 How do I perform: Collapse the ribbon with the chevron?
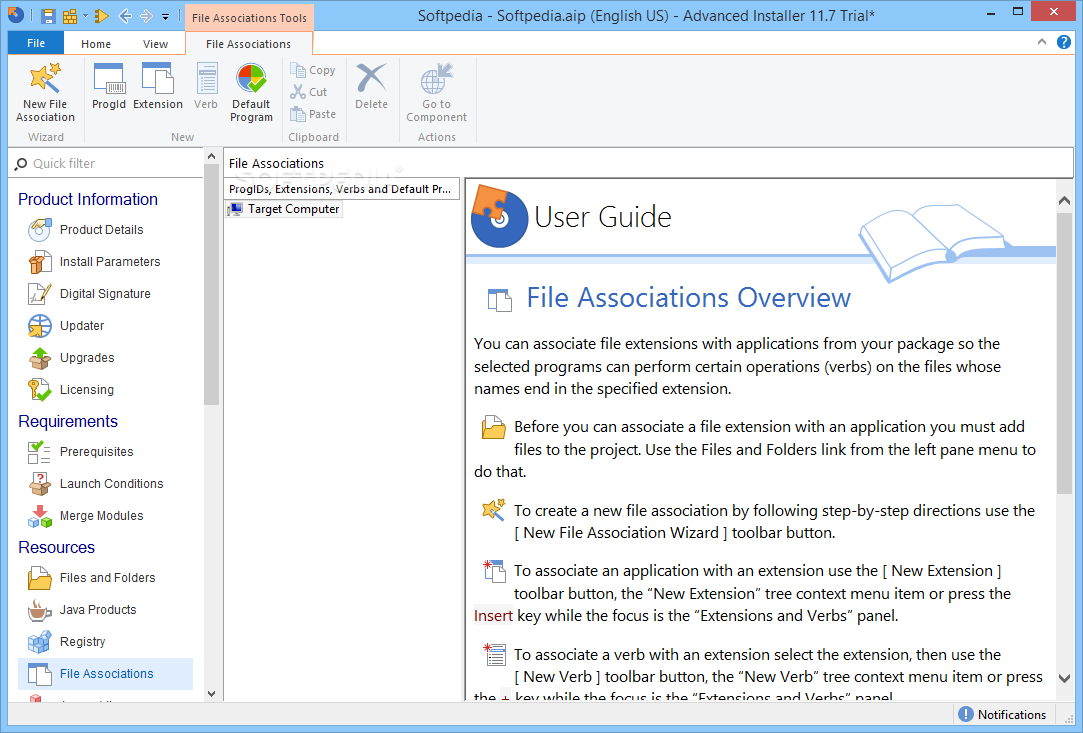1042,42
